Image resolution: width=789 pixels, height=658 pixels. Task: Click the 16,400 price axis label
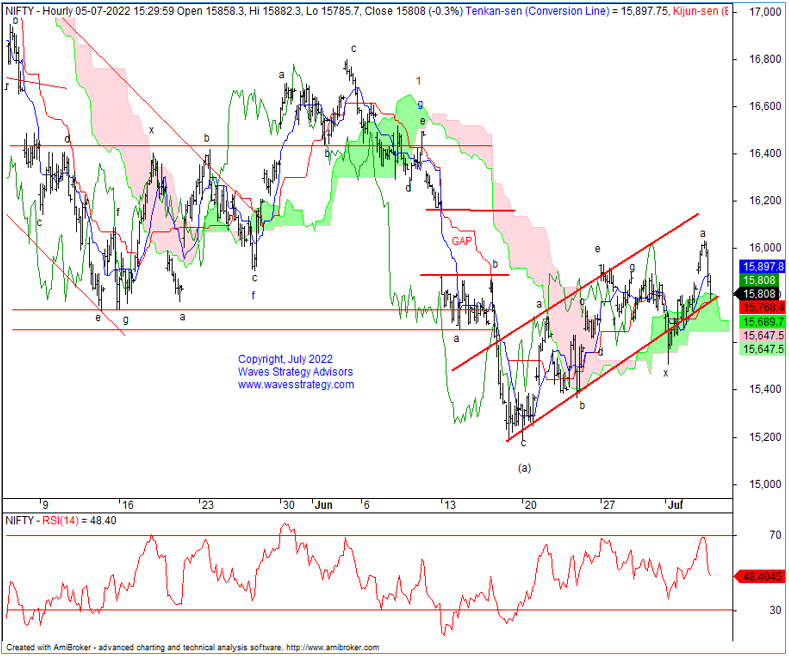[x=765, y=153]
